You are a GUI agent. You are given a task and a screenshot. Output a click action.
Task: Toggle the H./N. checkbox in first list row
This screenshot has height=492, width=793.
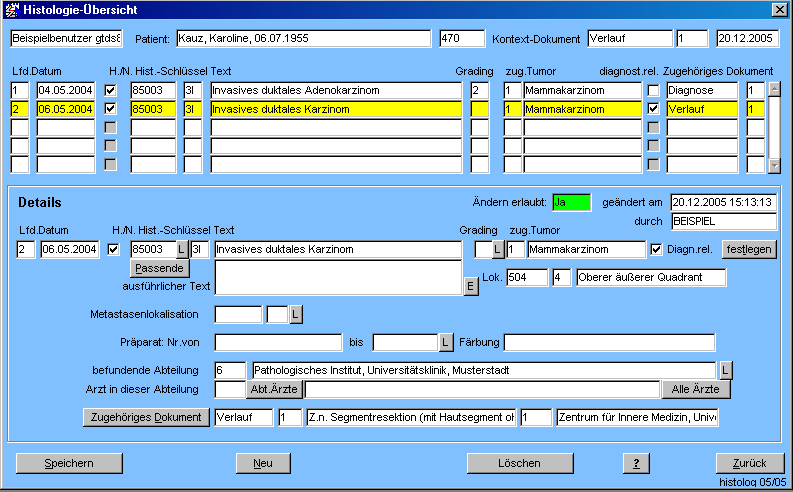111,91
